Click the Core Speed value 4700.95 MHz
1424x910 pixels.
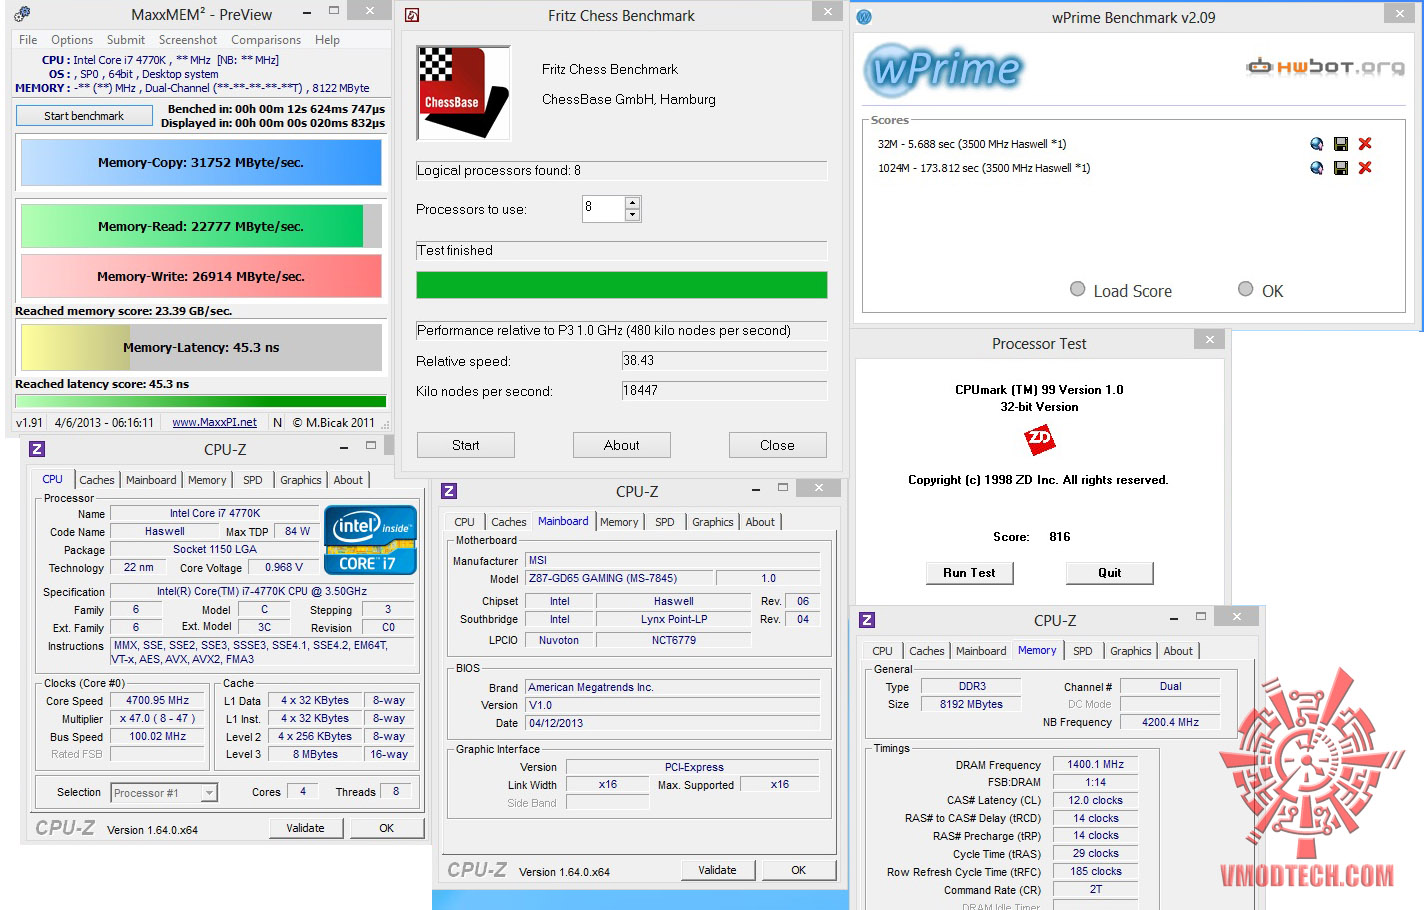pos(158,701)
